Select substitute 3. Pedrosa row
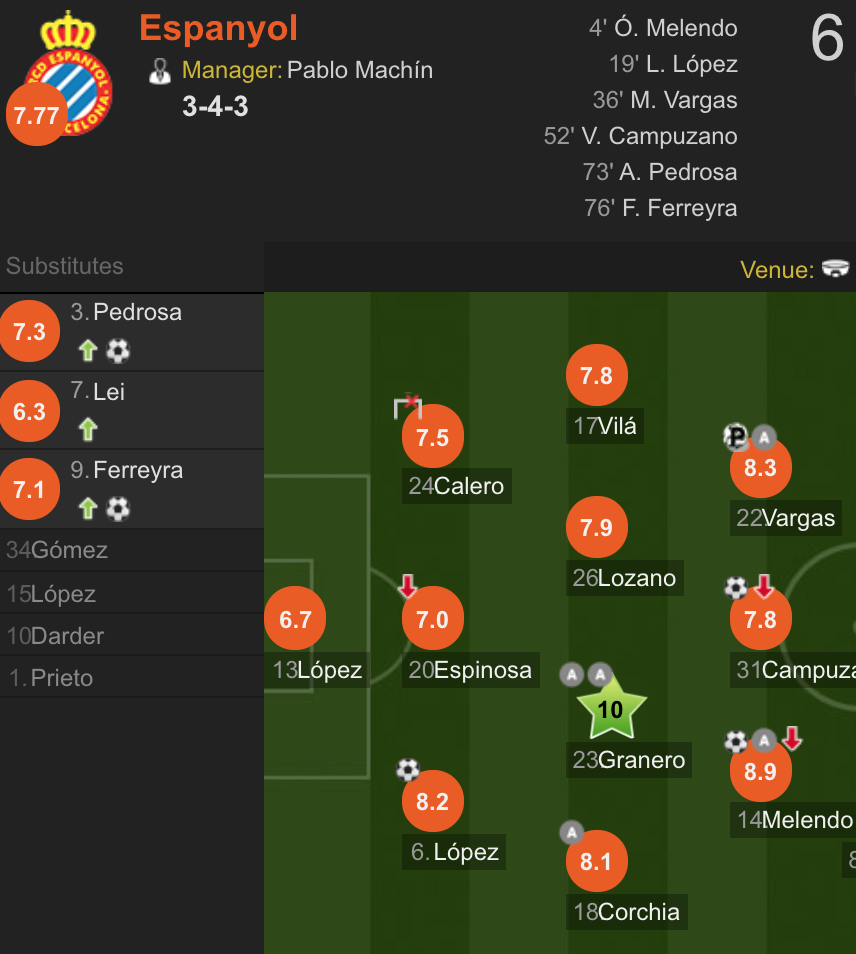Viewport: 856px width, 954px height. click(132, 332)
